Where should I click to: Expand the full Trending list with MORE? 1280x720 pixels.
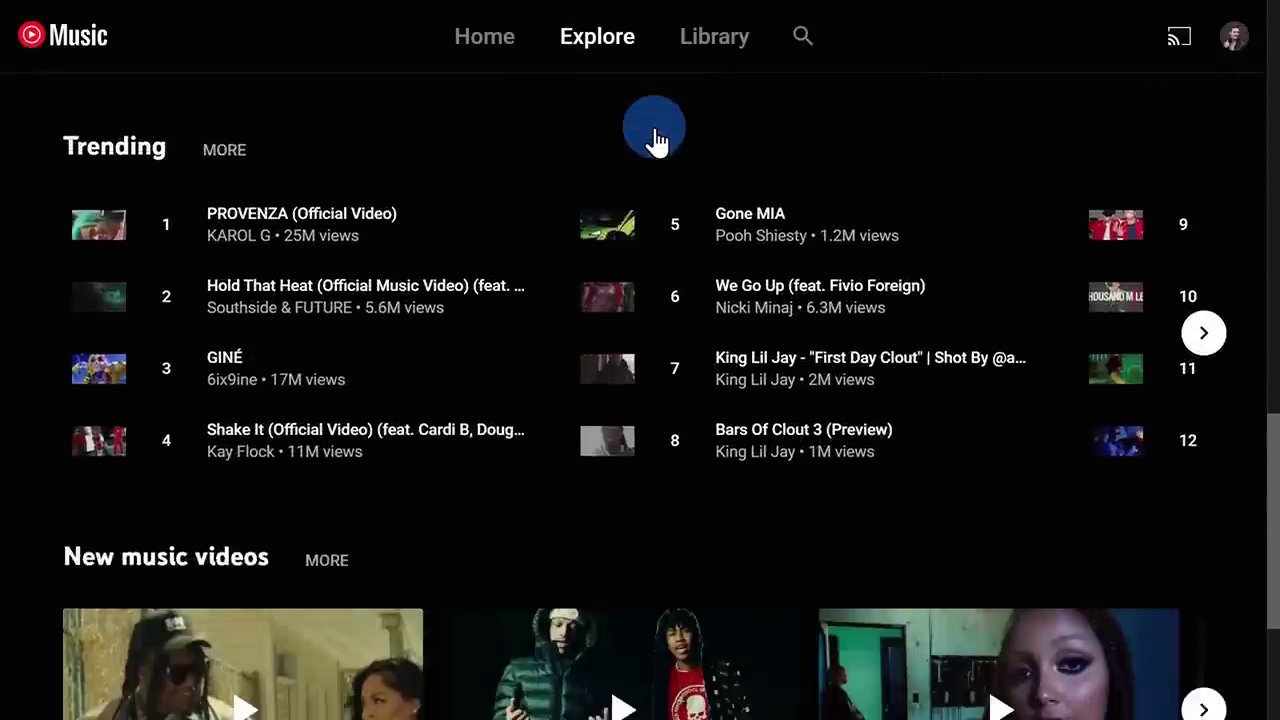[x=224, y=150]
